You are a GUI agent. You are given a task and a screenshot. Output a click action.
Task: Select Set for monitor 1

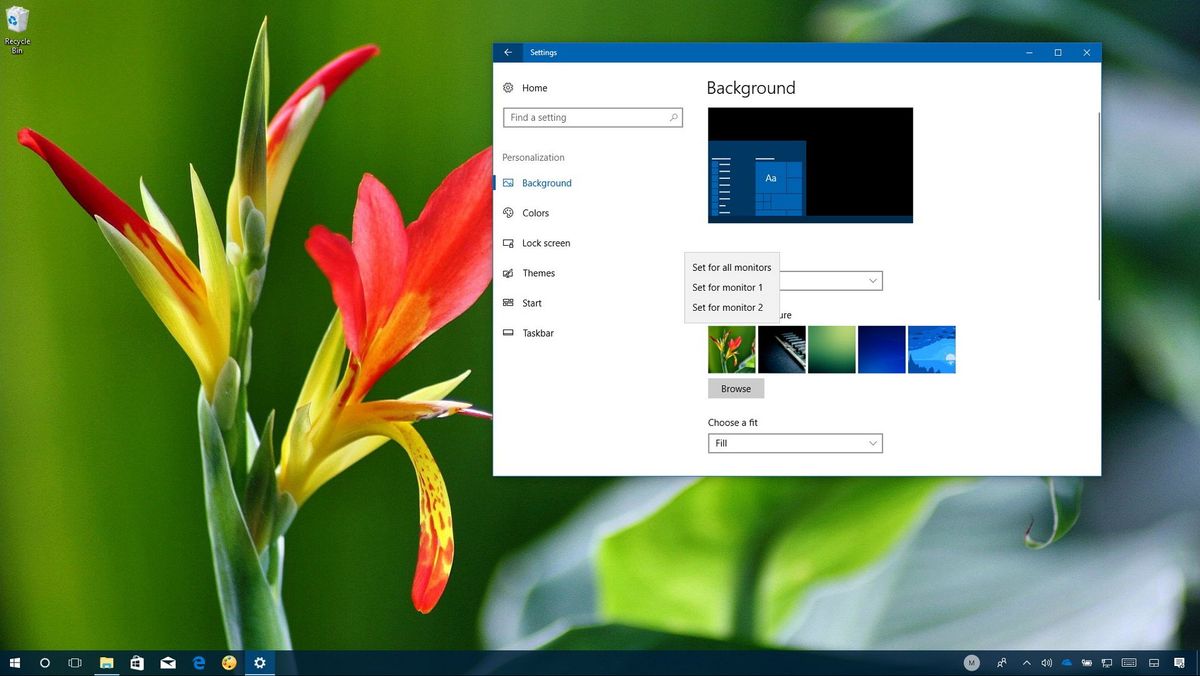[x=728, y=287]
